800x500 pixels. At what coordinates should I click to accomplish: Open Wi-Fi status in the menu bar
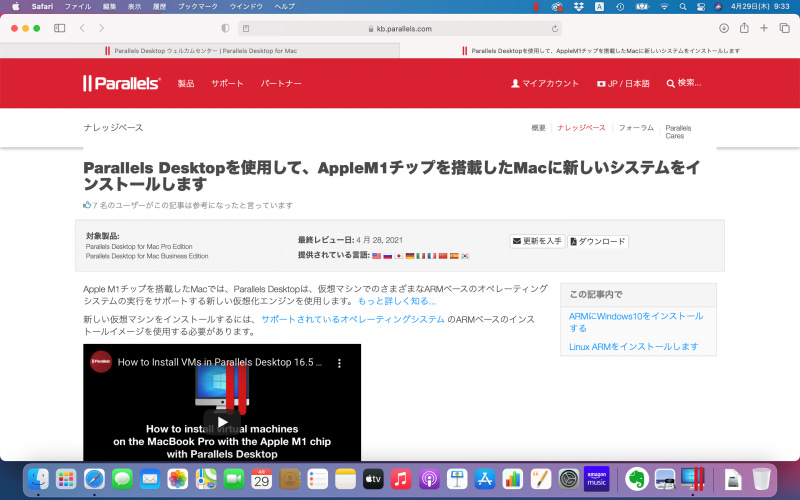click(x=664, y=7)
